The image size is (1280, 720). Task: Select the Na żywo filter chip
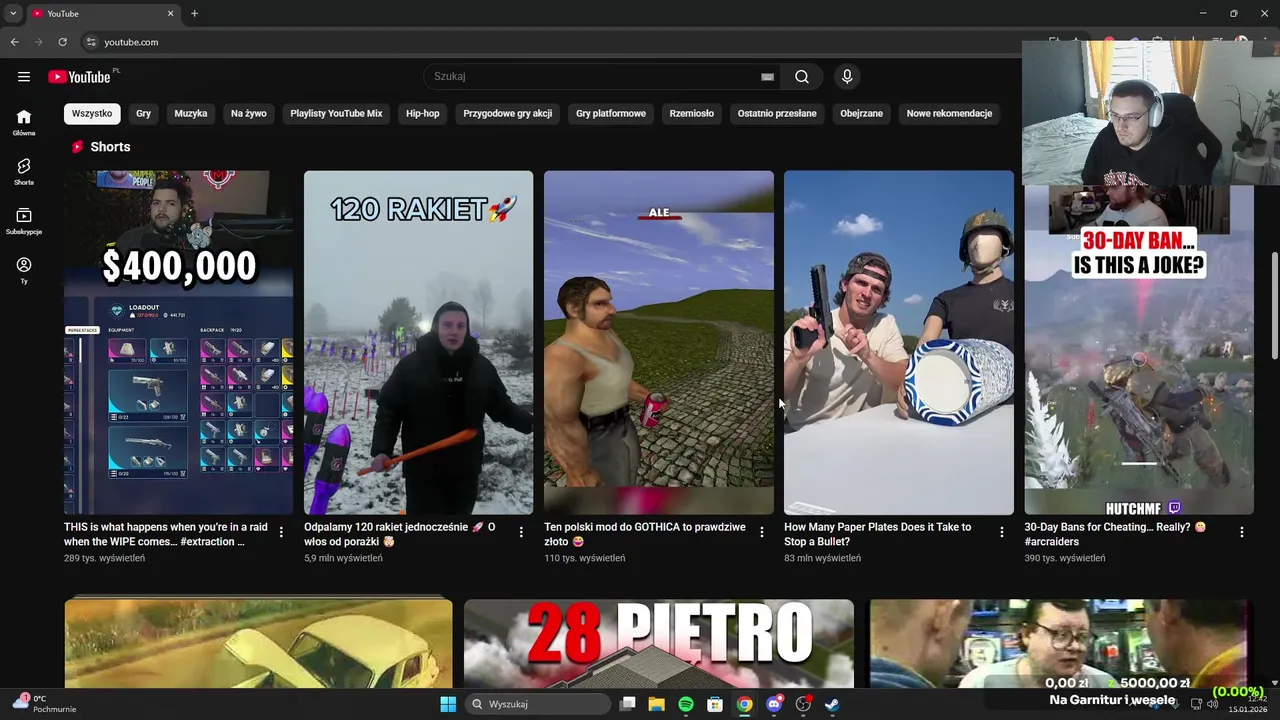(x=249, y=113)
